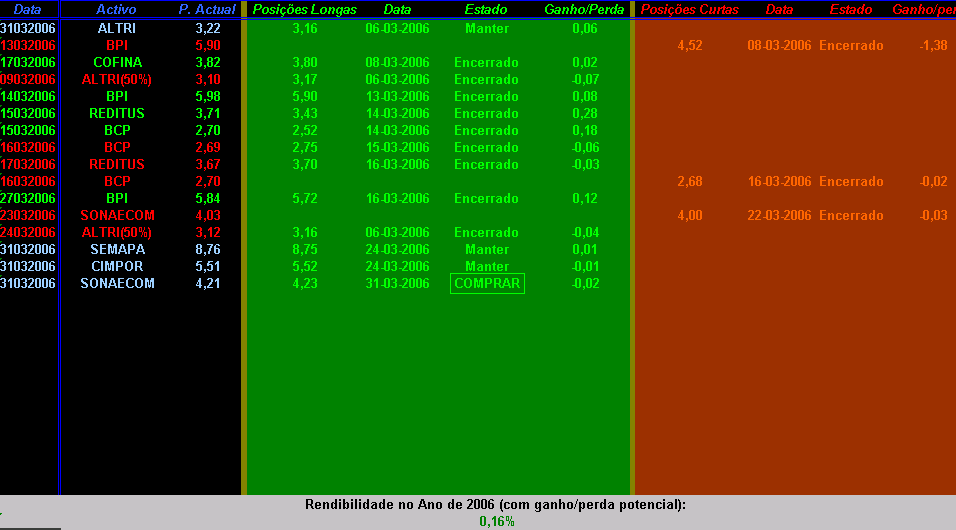Click the loss value -0,07
This screenshot has height=530, width=956.
point(585,79)
